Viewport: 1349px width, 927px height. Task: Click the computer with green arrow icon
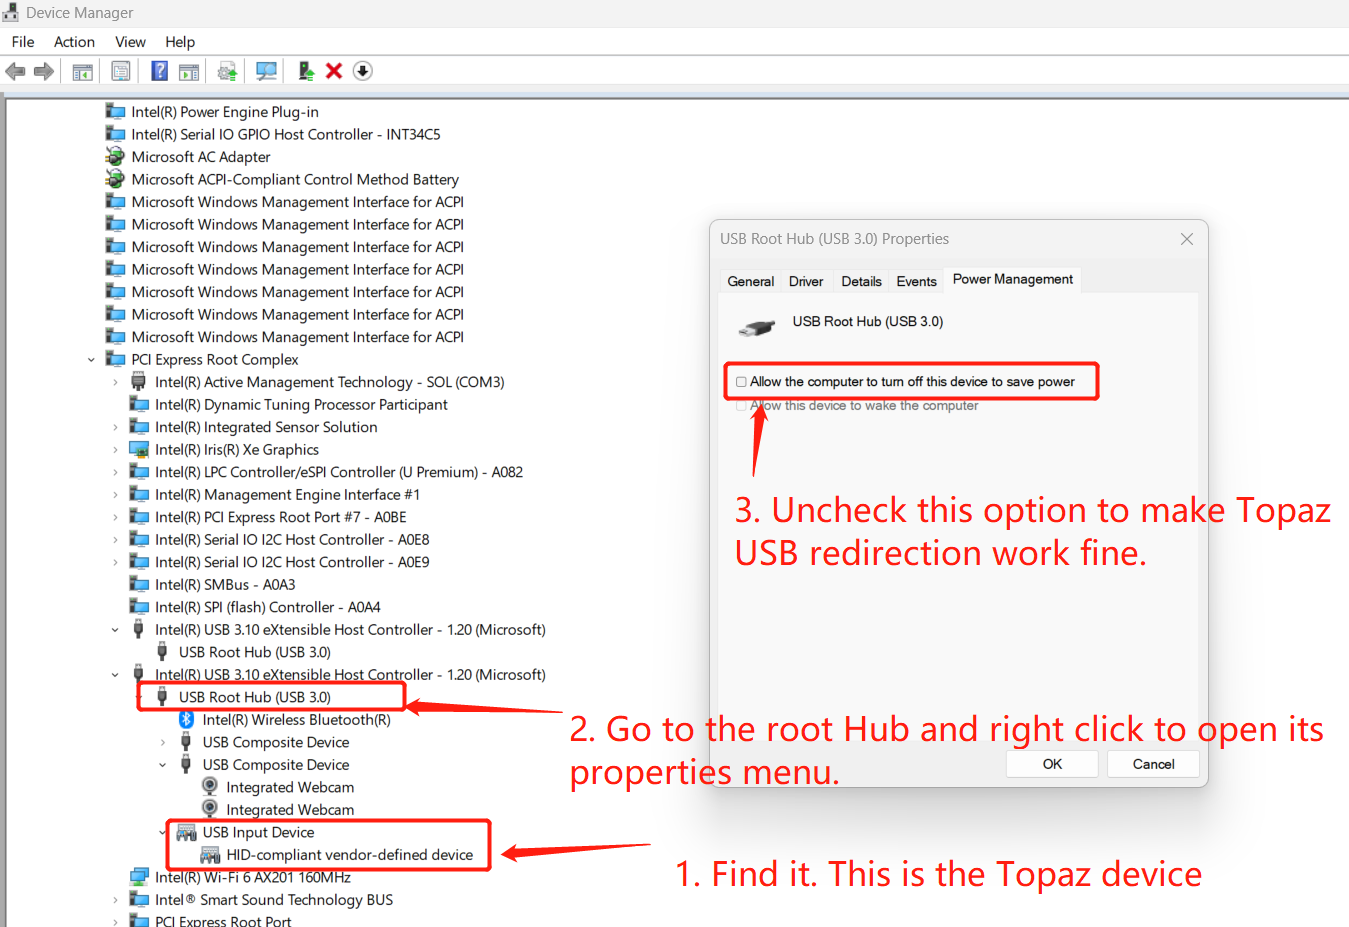(306, 71)
